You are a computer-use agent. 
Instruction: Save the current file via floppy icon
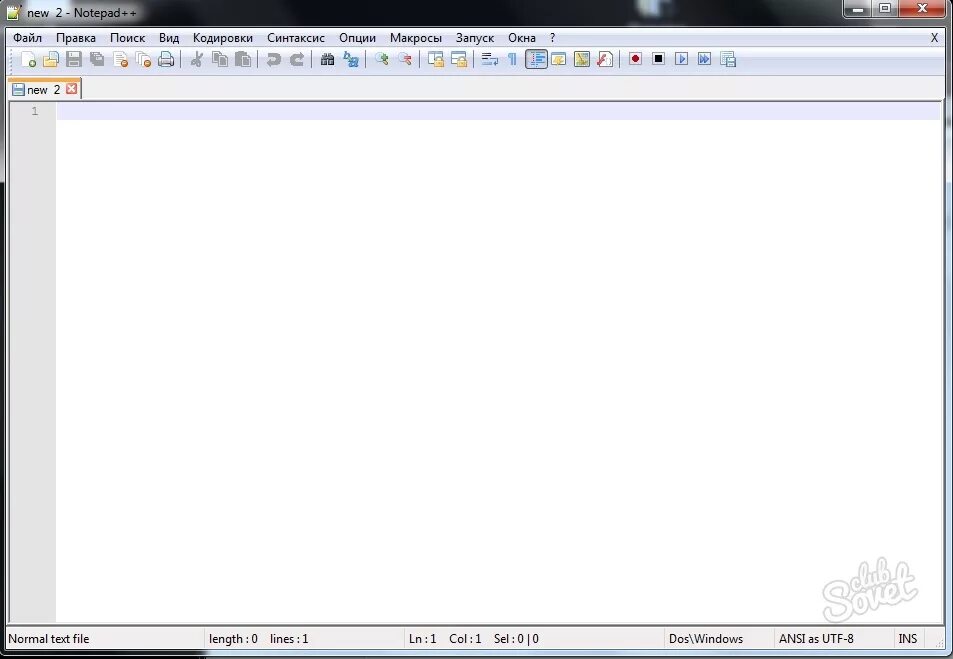tap(74, 59)
